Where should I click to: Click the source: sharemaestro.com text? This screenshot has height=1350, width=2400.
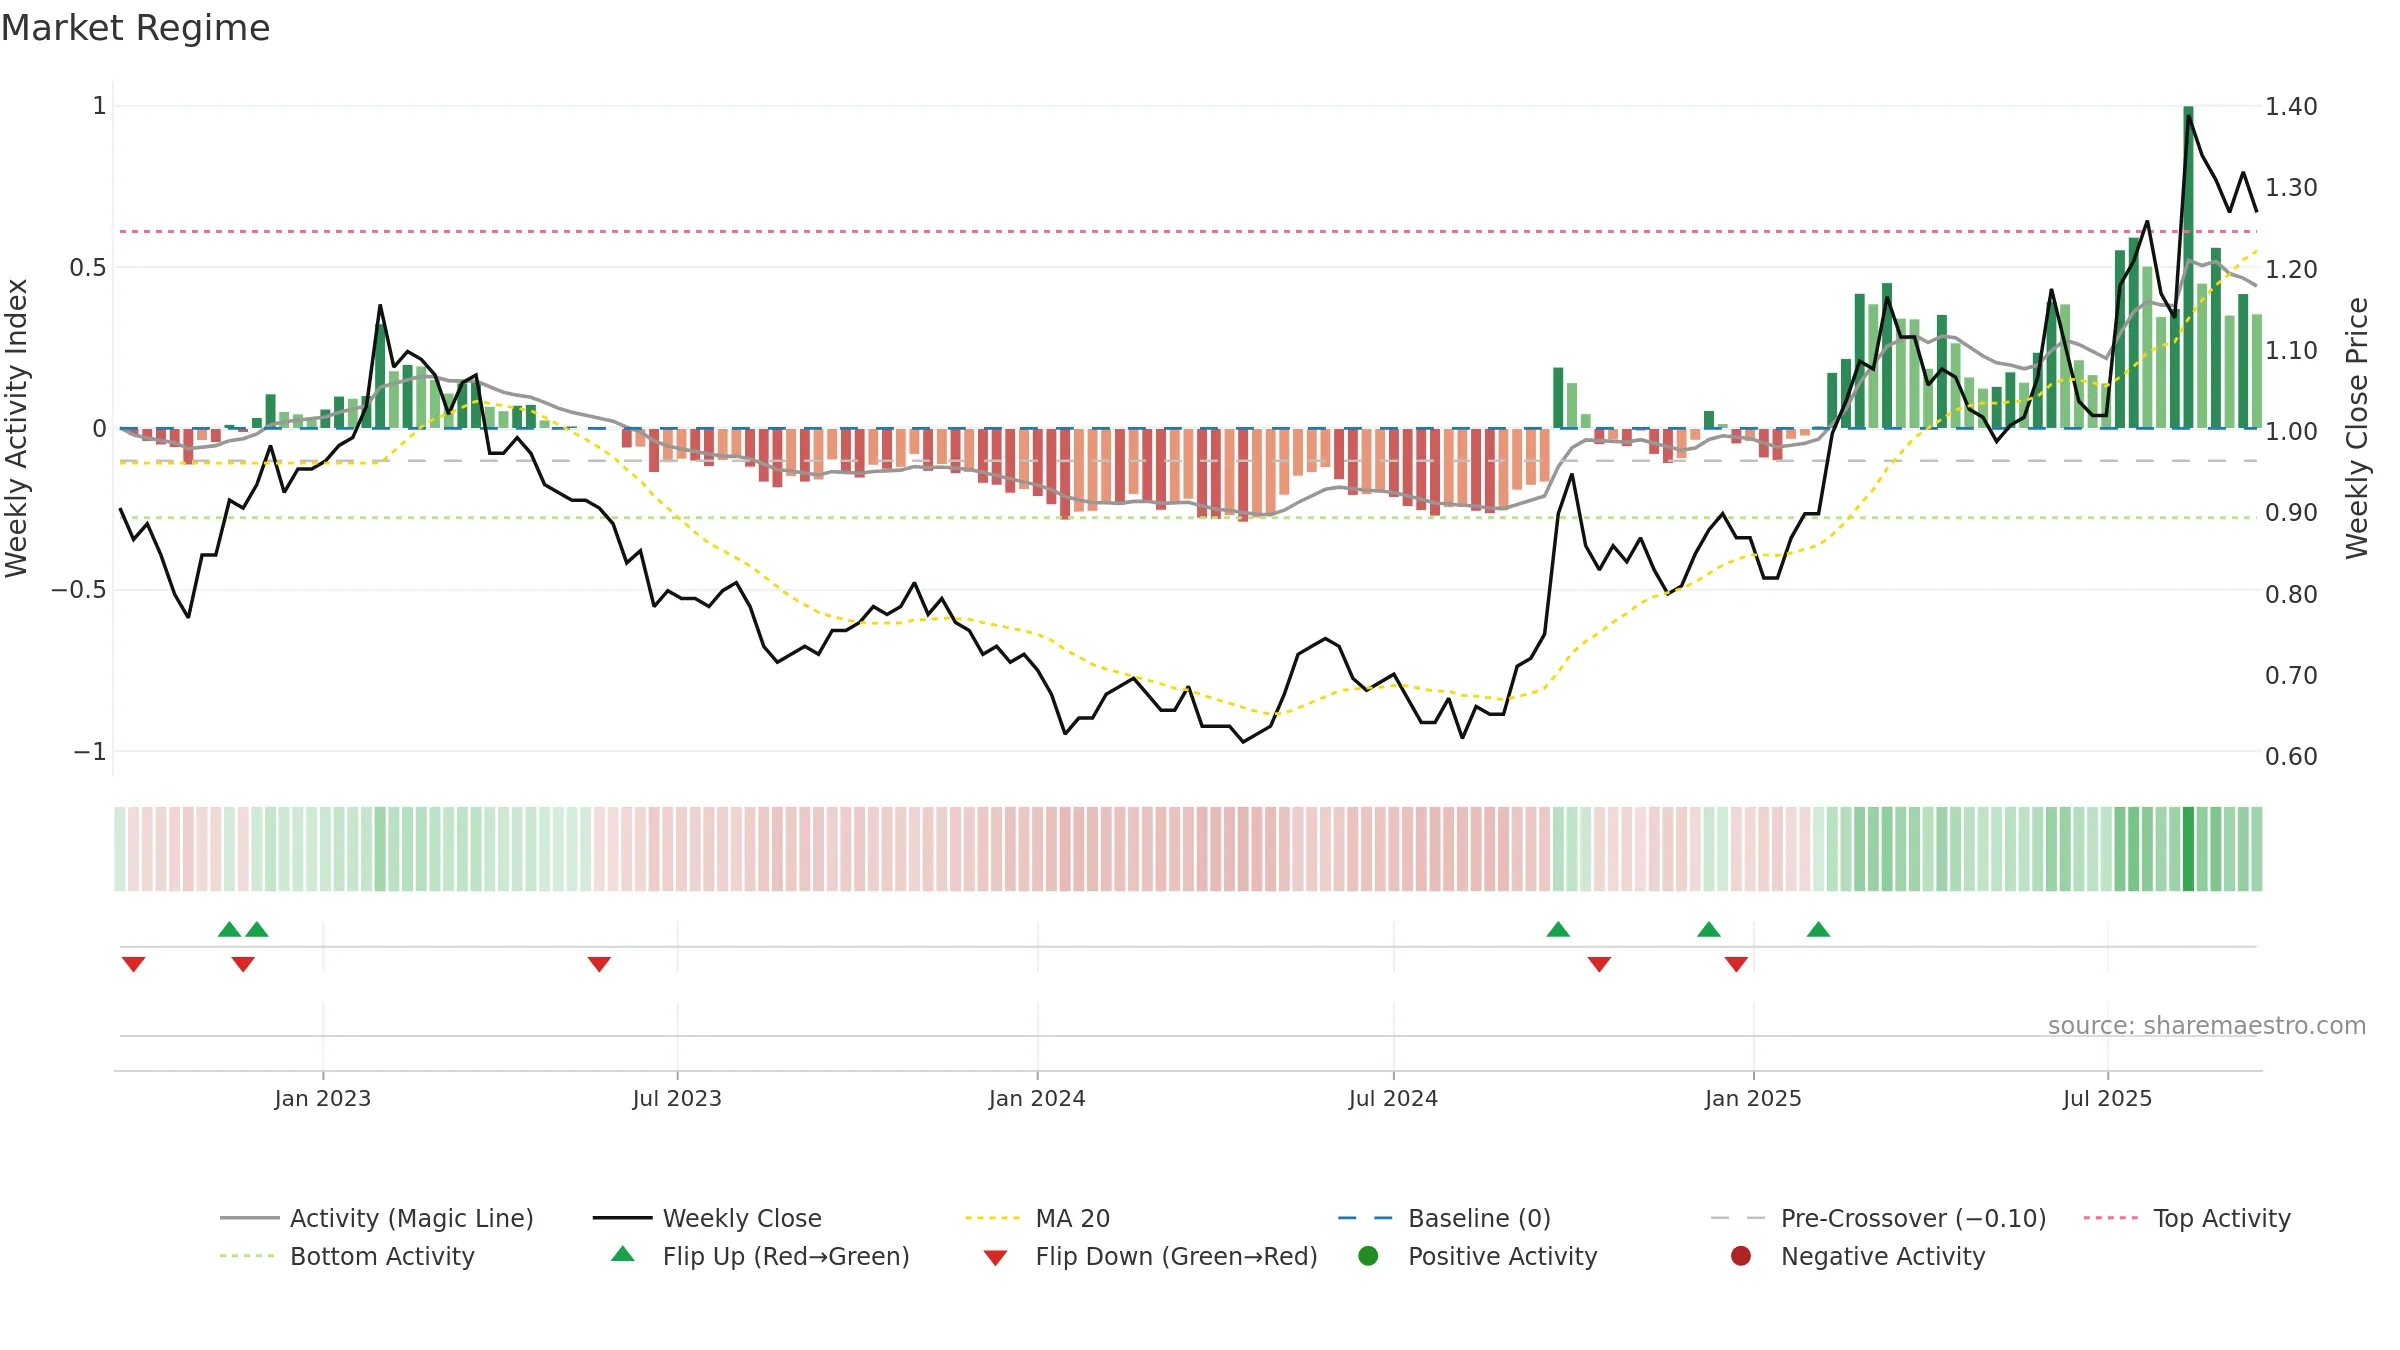[x=2207, y=1026]
